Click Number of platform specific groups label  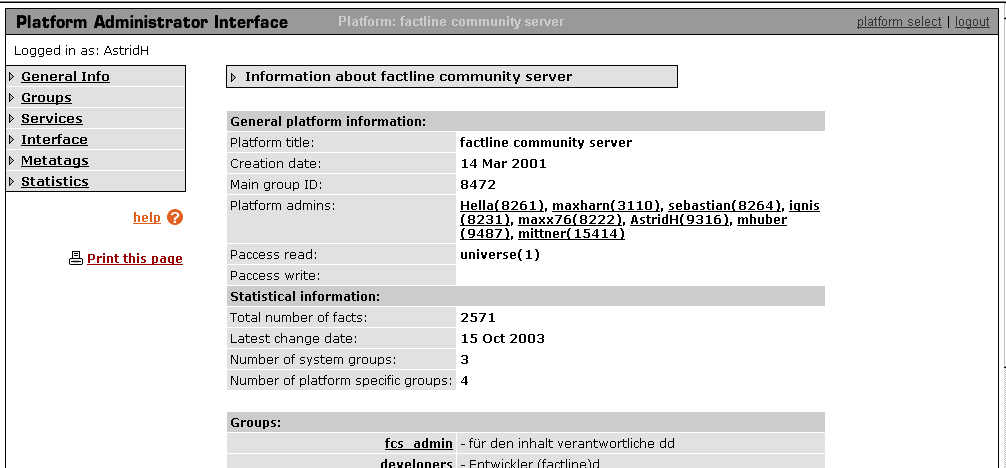(x=341, y=381)
